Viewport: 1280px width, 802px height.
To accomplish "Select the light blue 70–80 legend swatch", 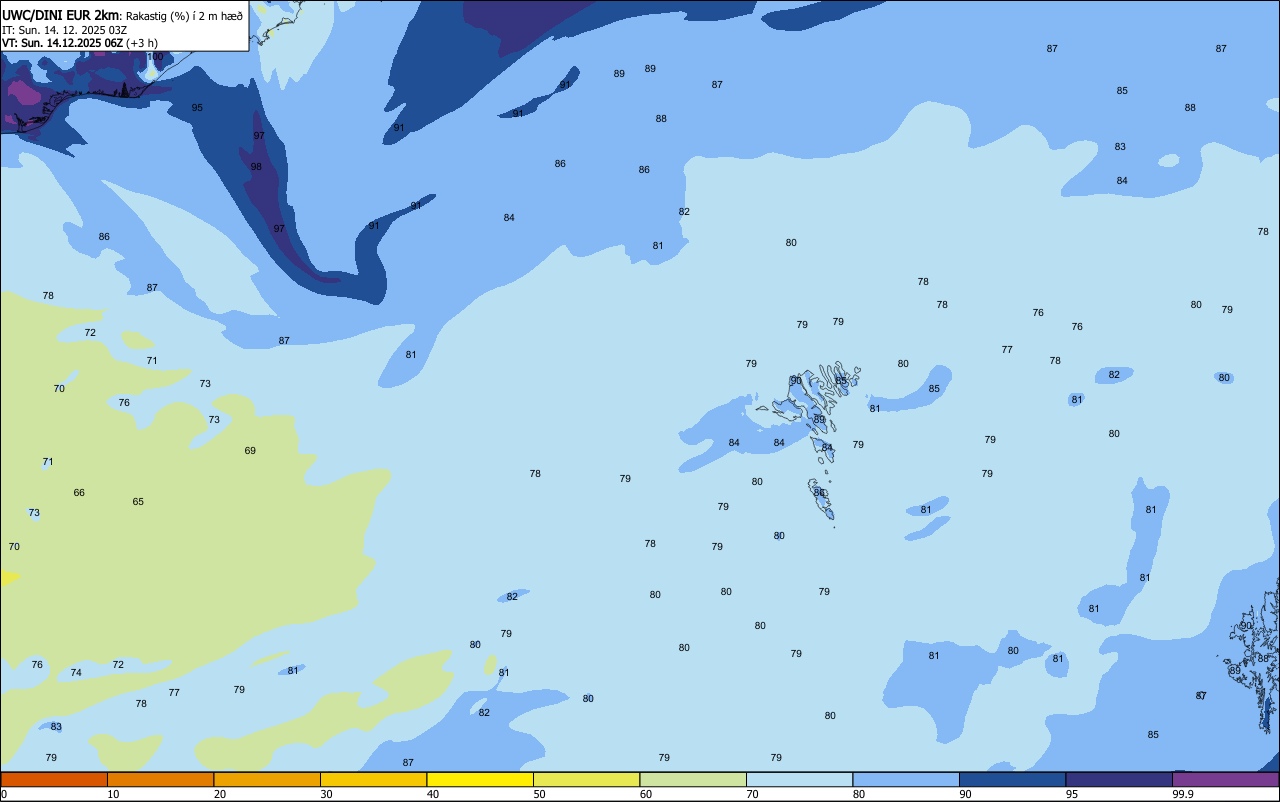I will 799,779.
